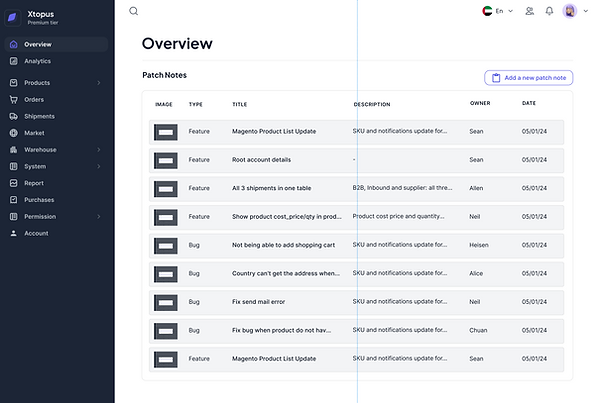Open the notifications bell
The height and width of the screenshot is (403, 599).
point(549,11)
